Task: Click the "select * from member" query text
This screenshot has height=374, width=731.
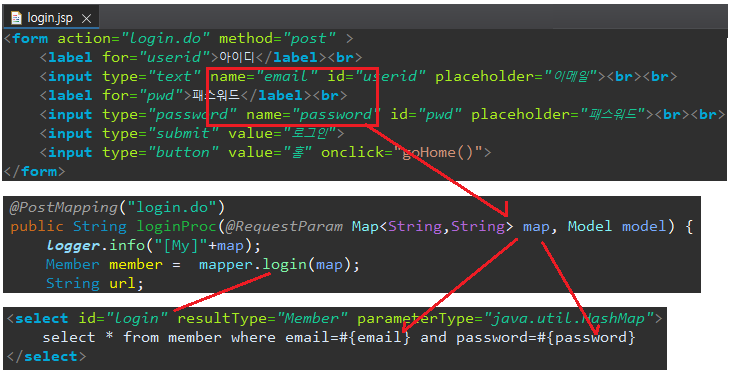Action: point(132,338)
